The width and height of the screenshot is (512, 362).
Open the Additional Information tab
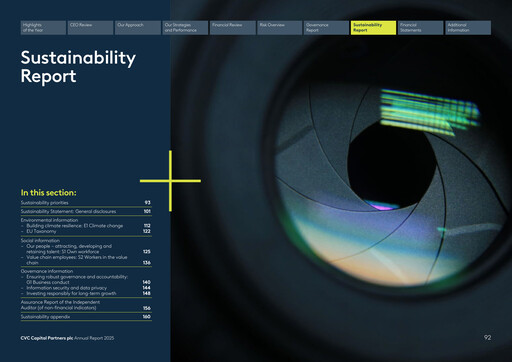(x=468, y=28)
